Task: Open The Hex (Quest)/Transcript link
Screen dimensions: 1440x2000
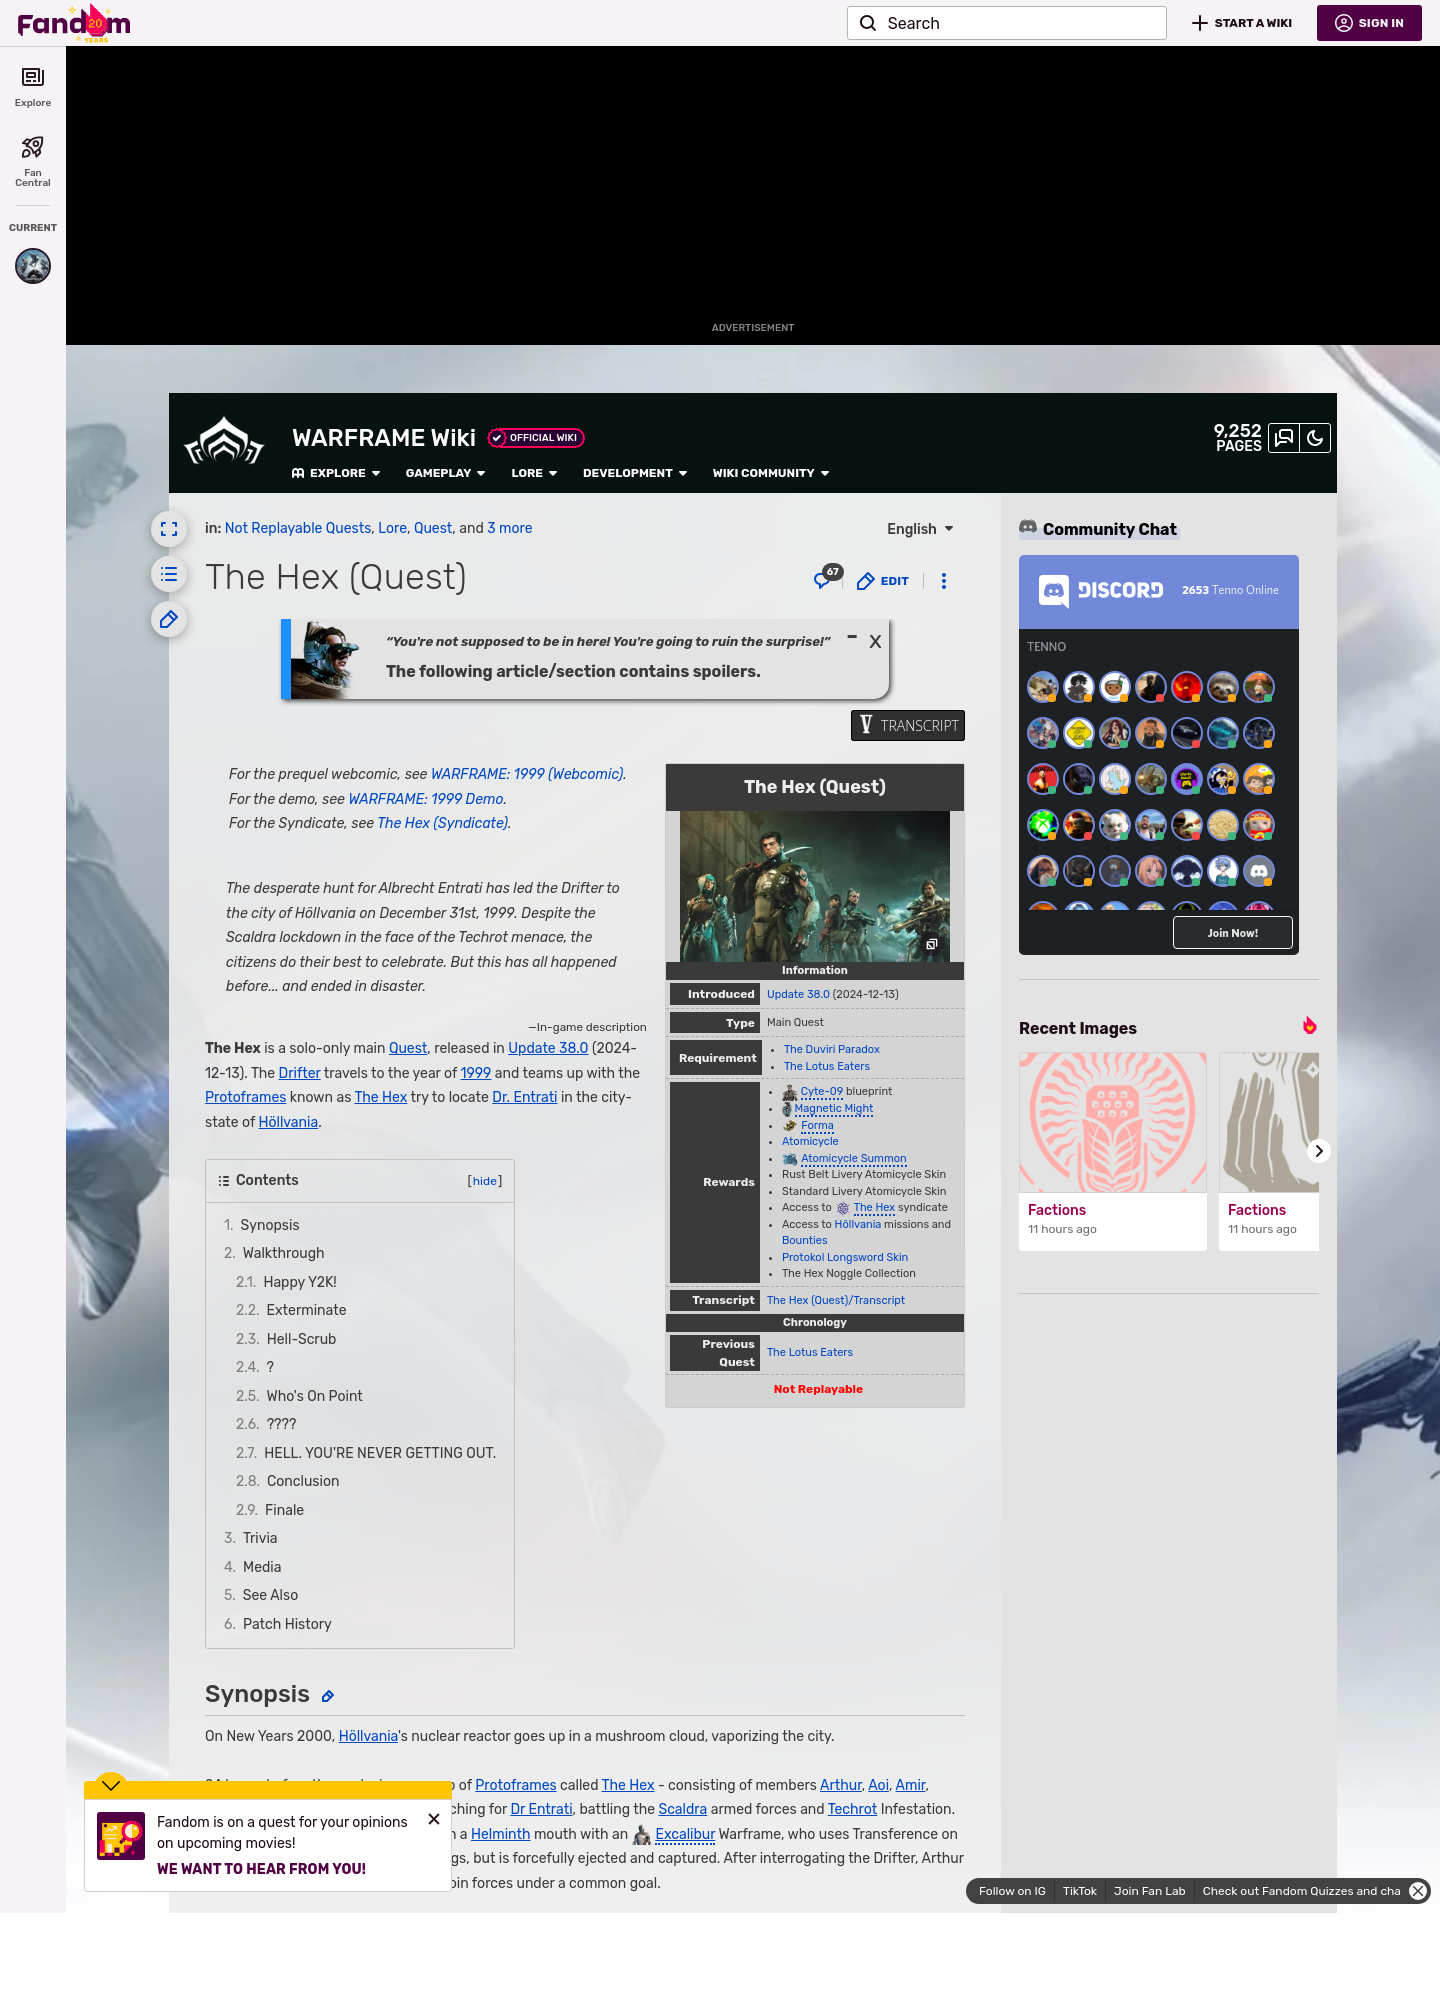Action: 836,1300
